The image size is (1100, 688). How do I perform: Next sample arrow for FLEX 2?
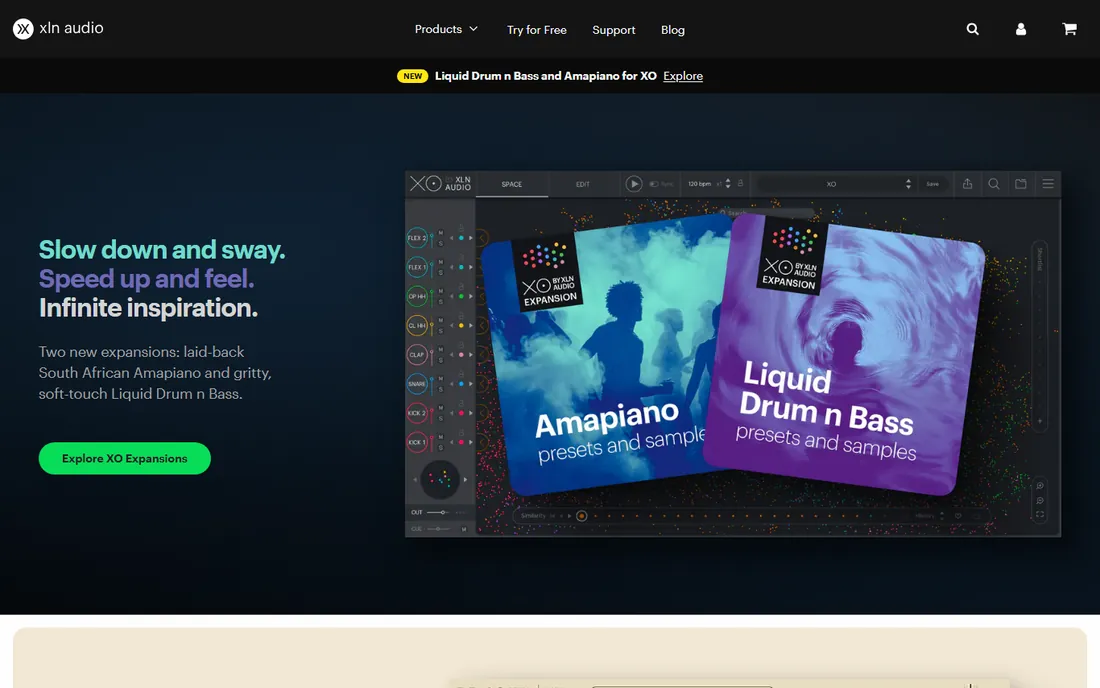pos(471,238)
